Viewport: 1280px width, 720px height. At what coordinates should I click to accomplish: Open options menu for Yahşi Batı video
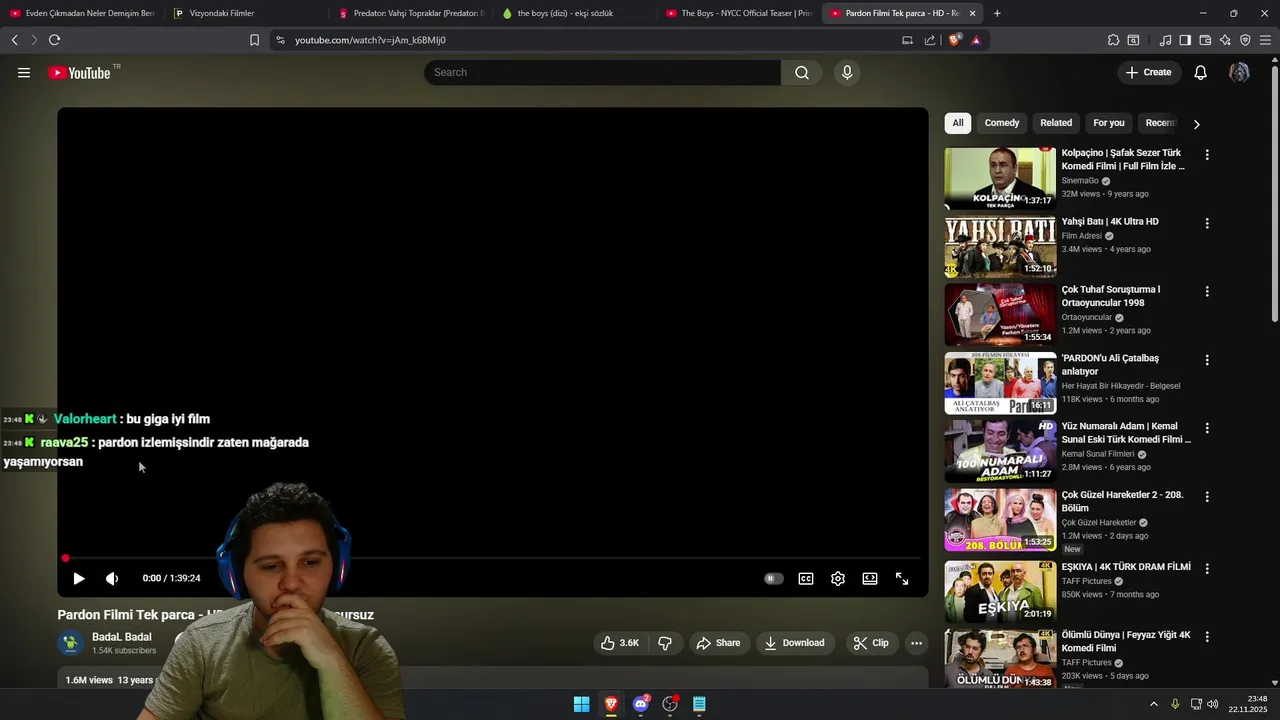point(1207,223)
